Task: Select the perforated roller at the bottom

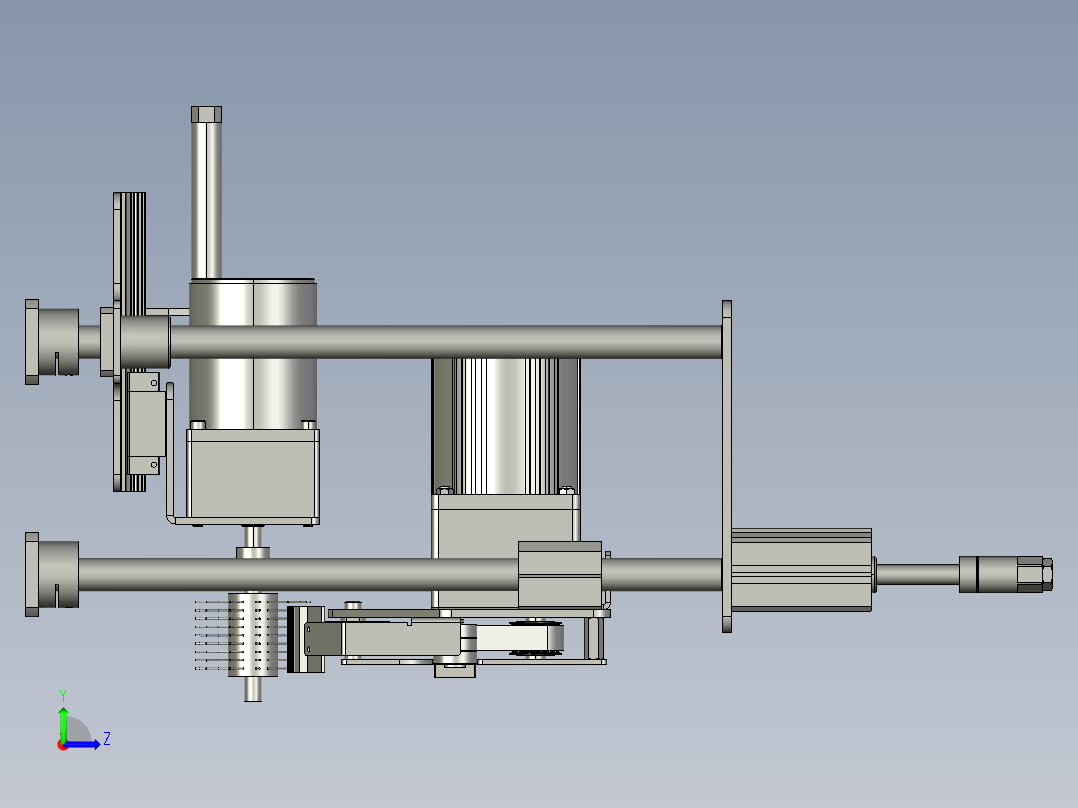Action: [x=253, y=634]
